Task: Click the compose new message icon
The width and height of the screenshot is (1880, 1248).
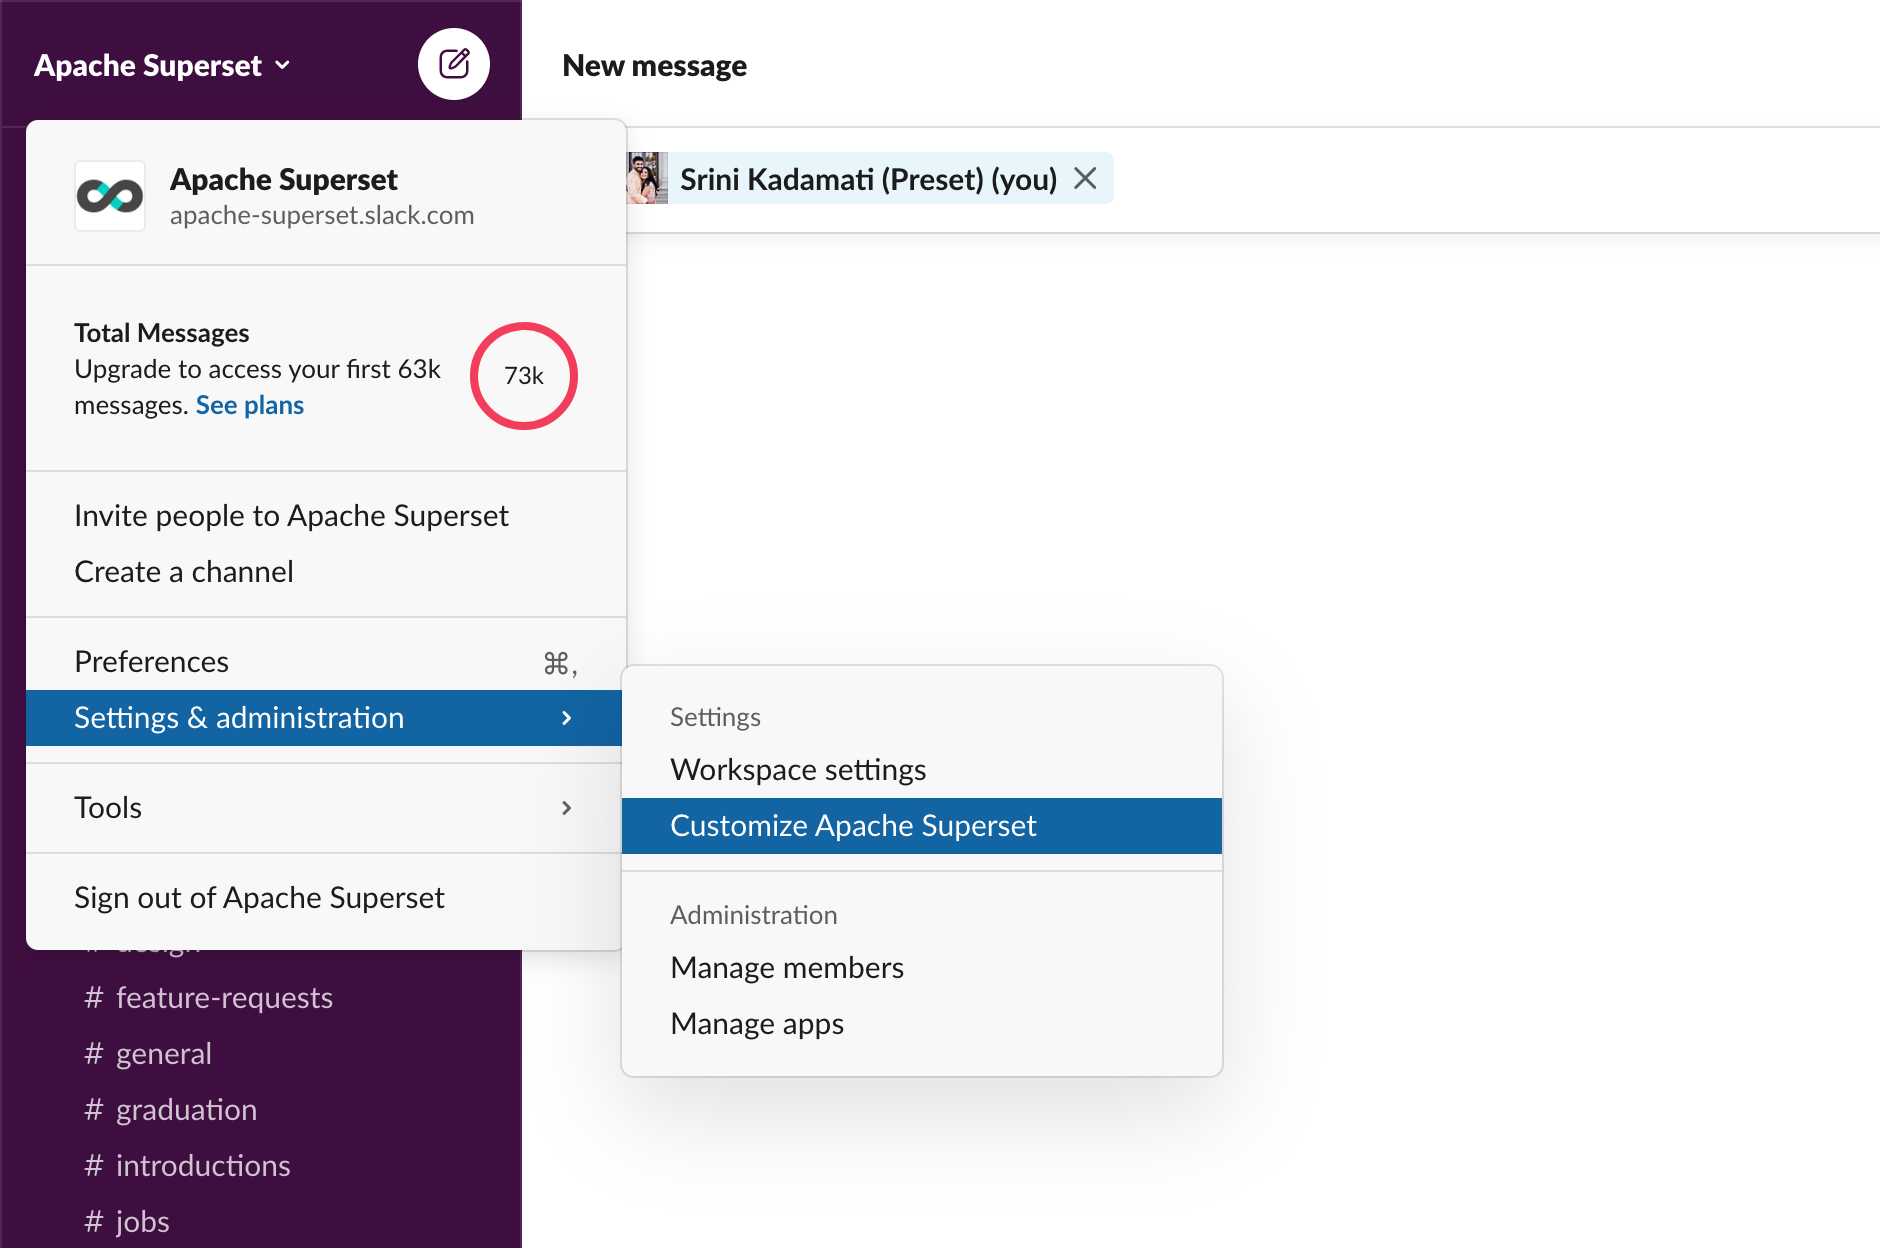Action: (x=453, y=64)
